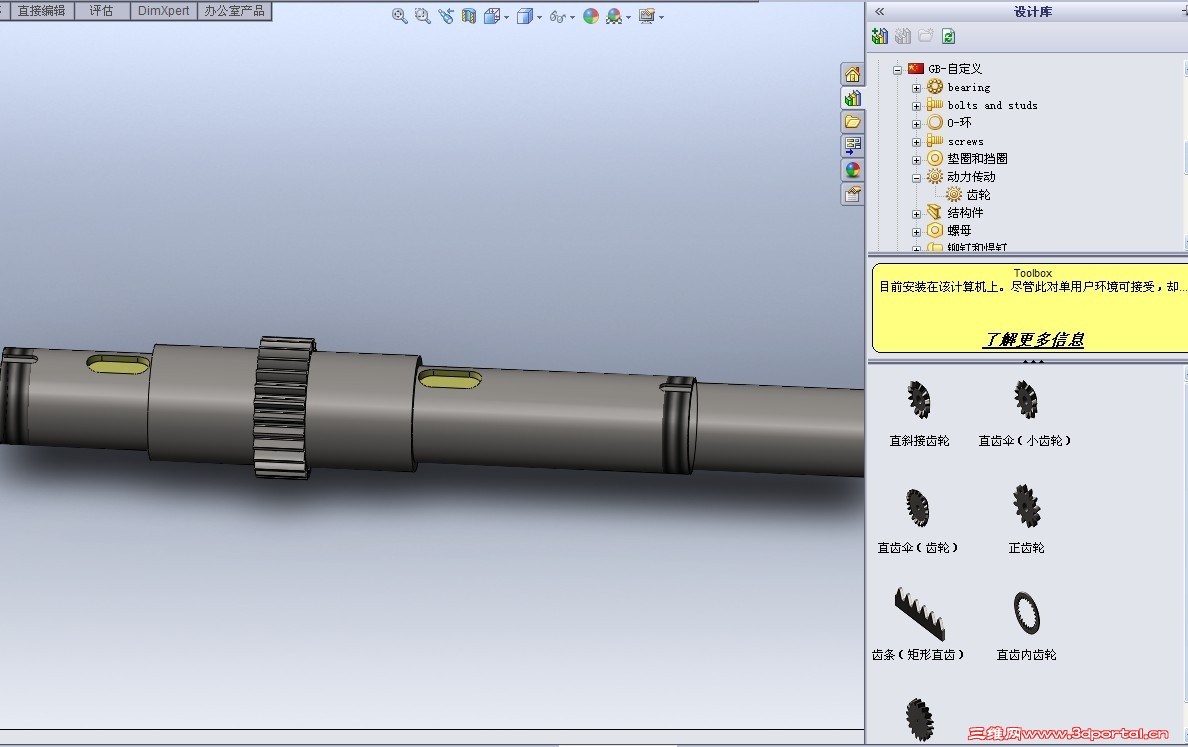Select screws folder in tree

click(x=965, y=142)
